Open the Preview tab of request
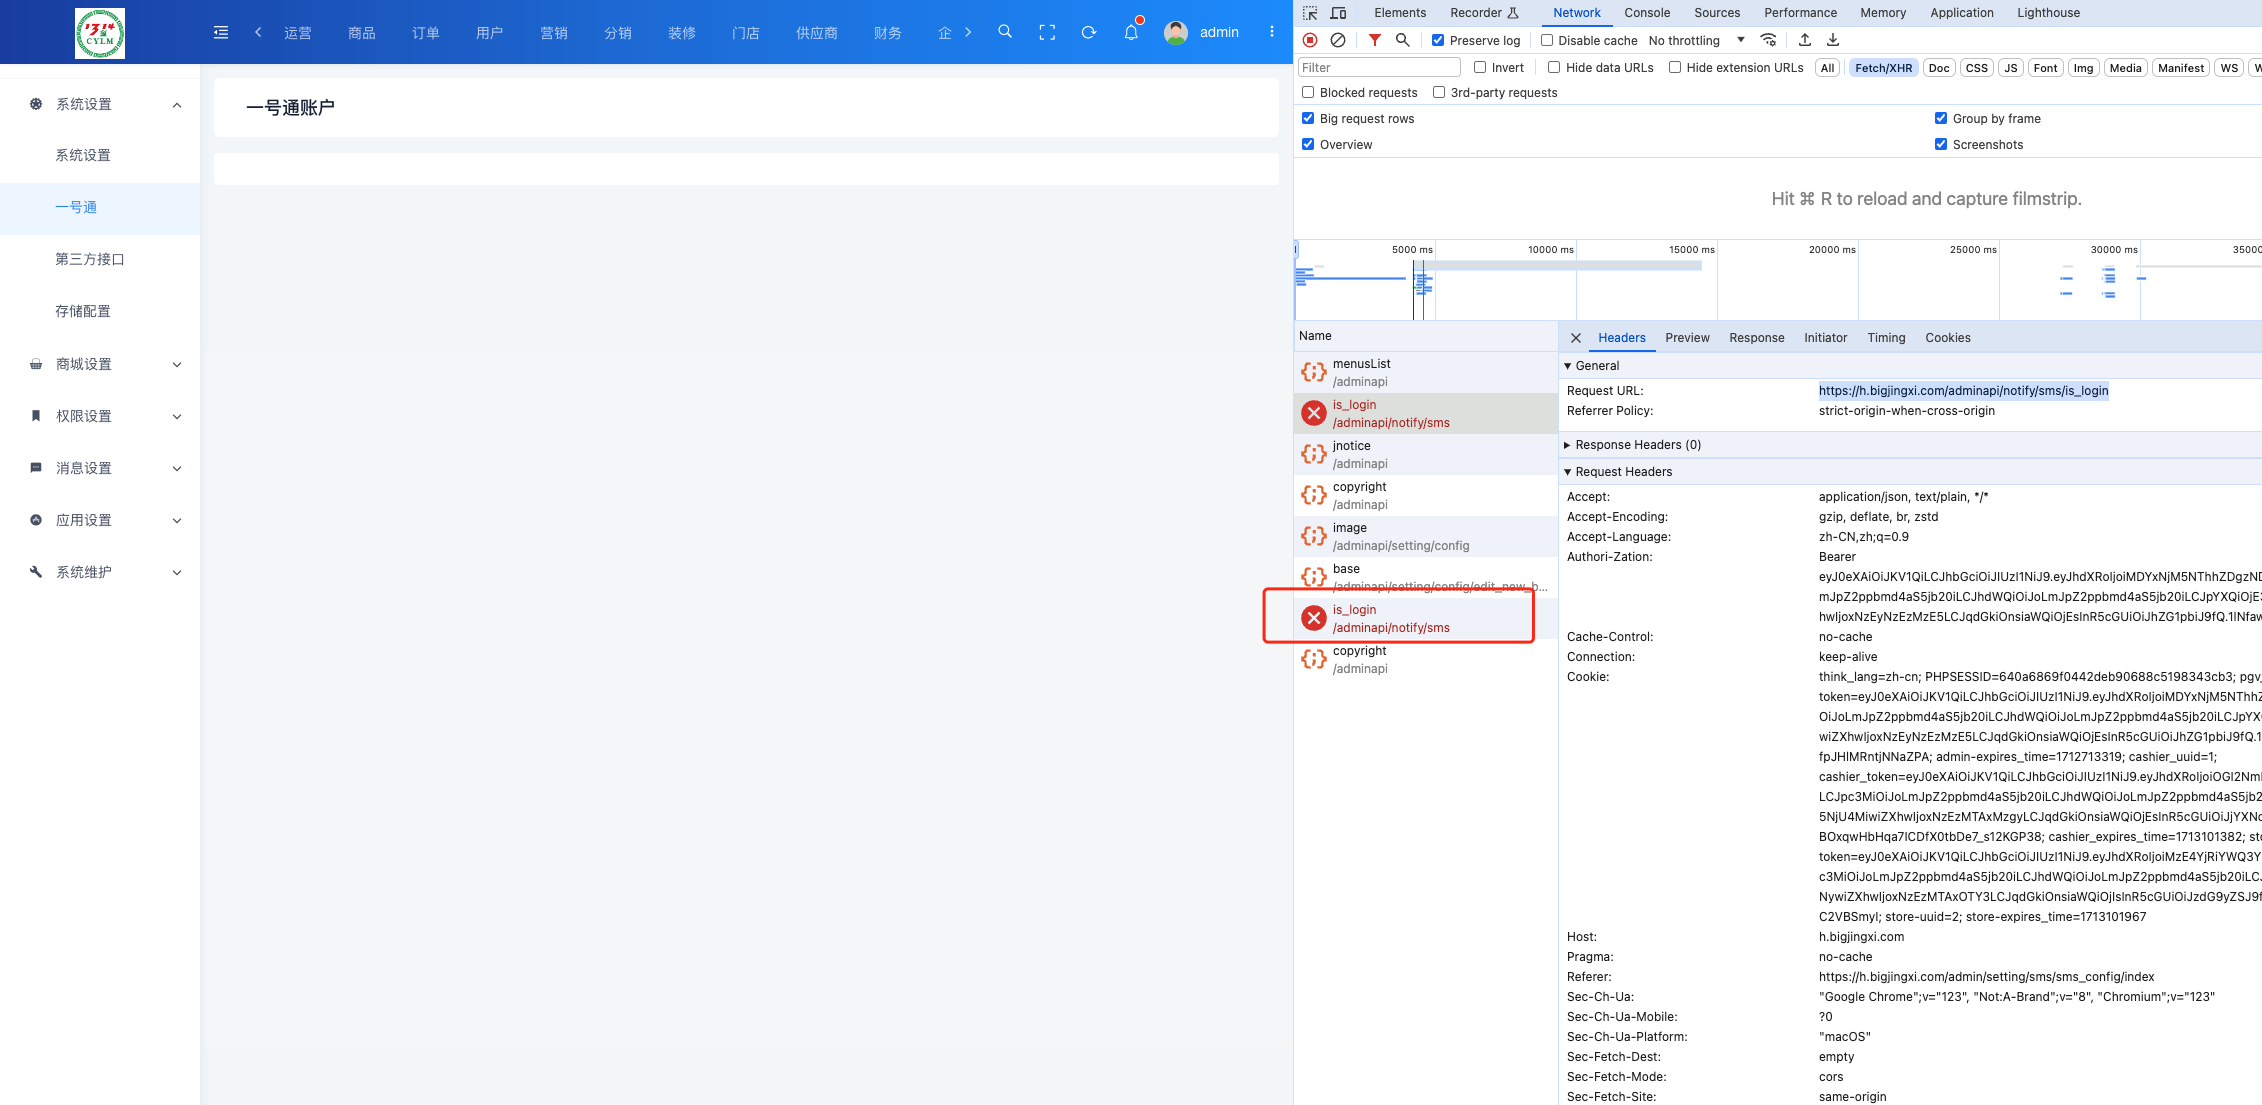This screenshot has width=2262, height=1105. coord(1687,338)
